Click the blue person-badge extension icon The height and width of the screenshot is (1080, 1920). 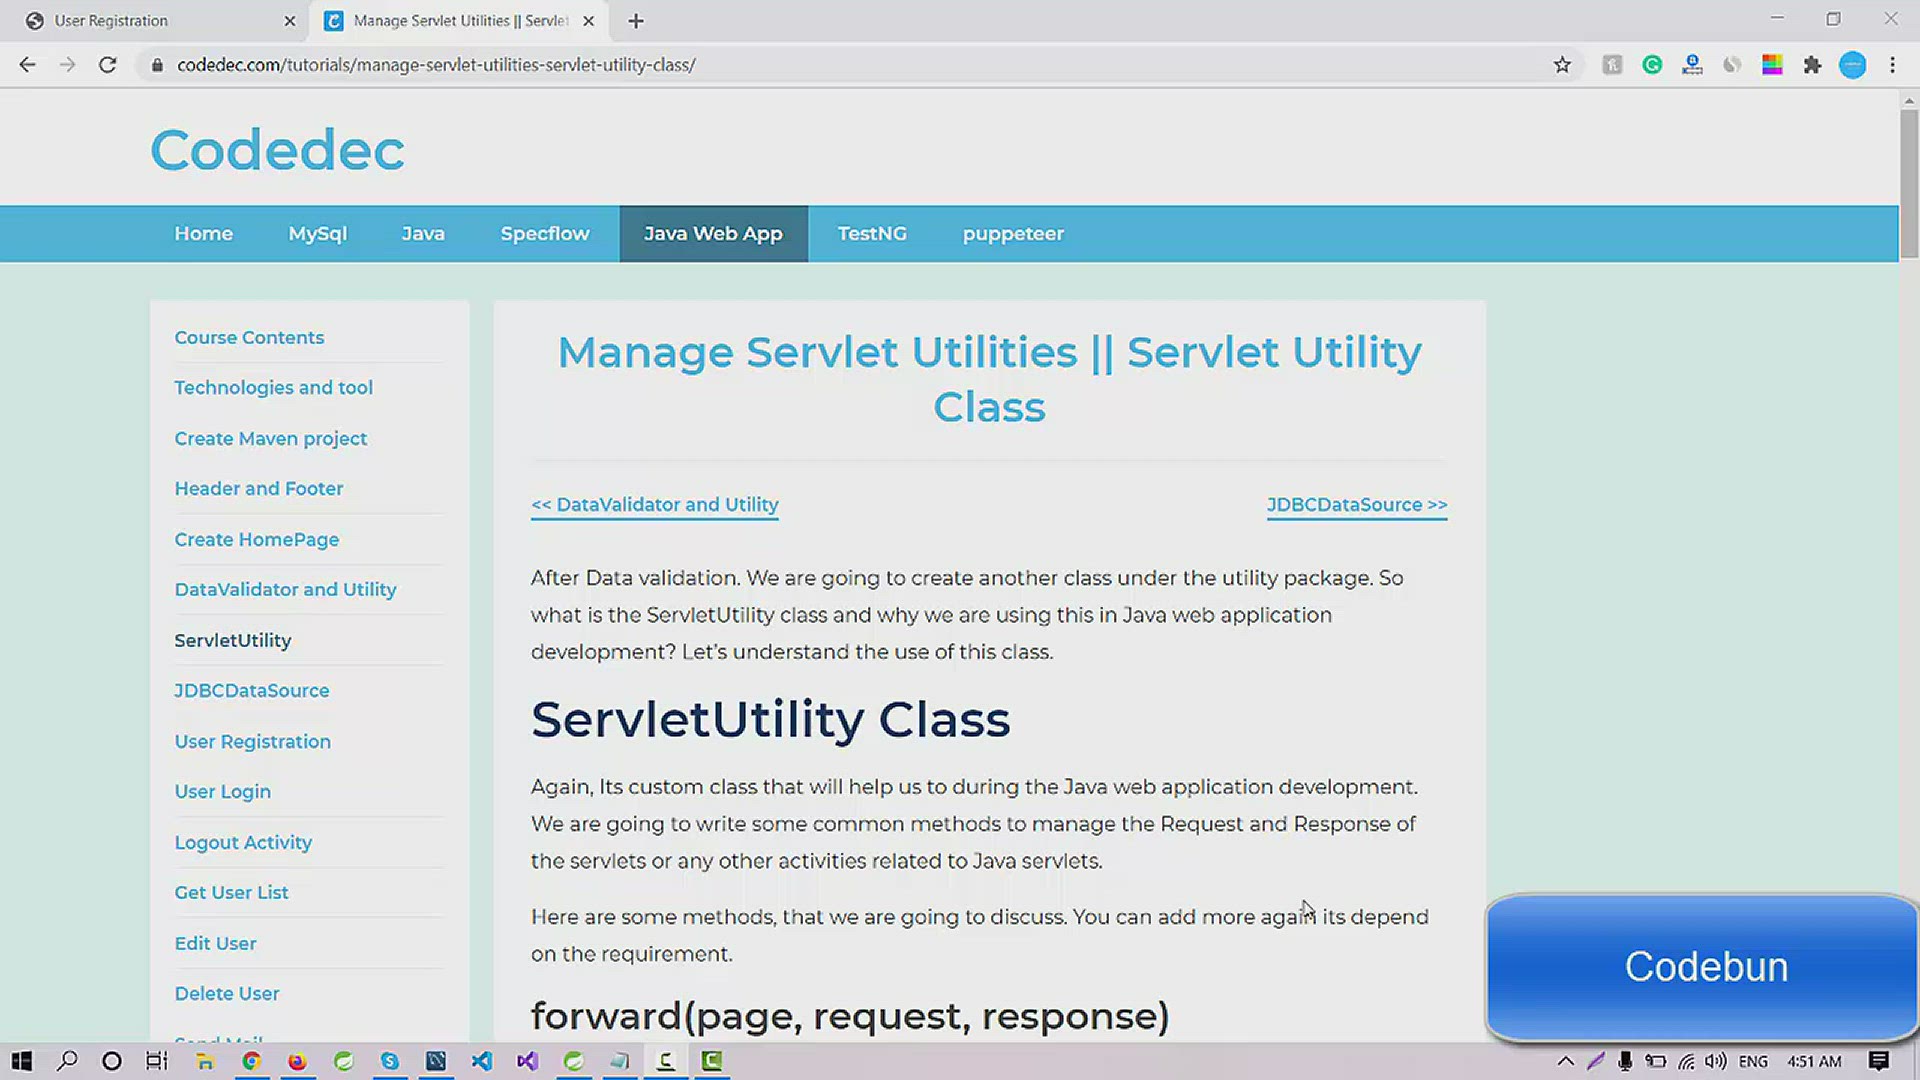[x=1692, y=65]
